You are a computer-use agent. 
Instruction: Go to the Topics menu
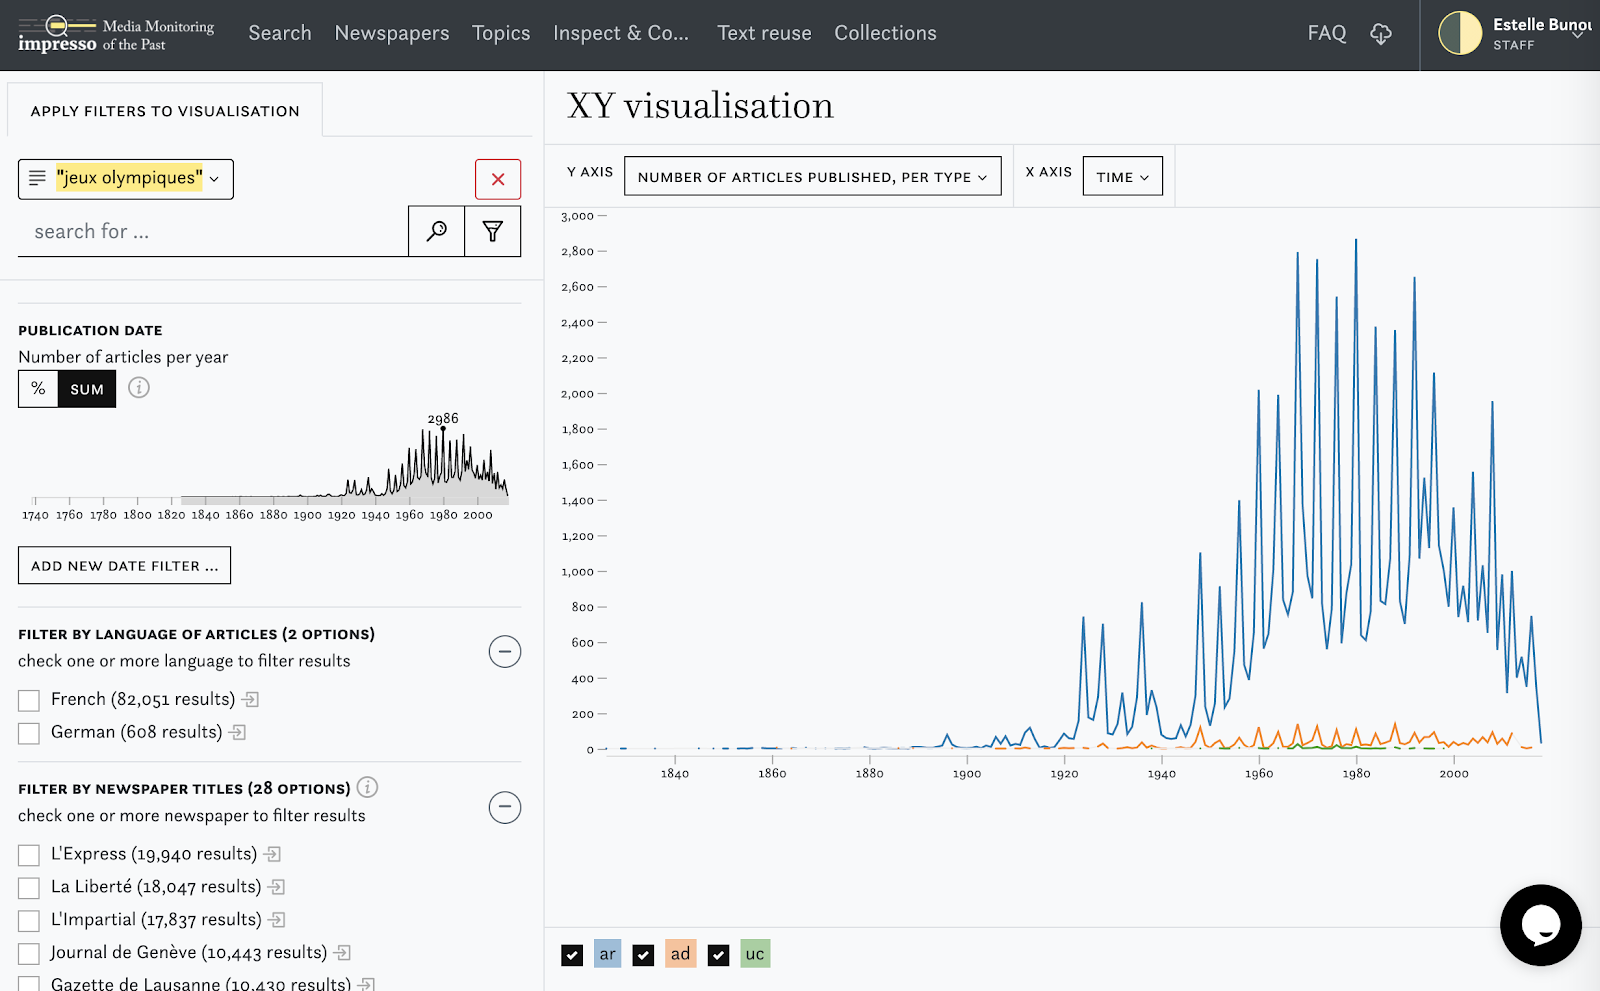(x=501, y=33)
